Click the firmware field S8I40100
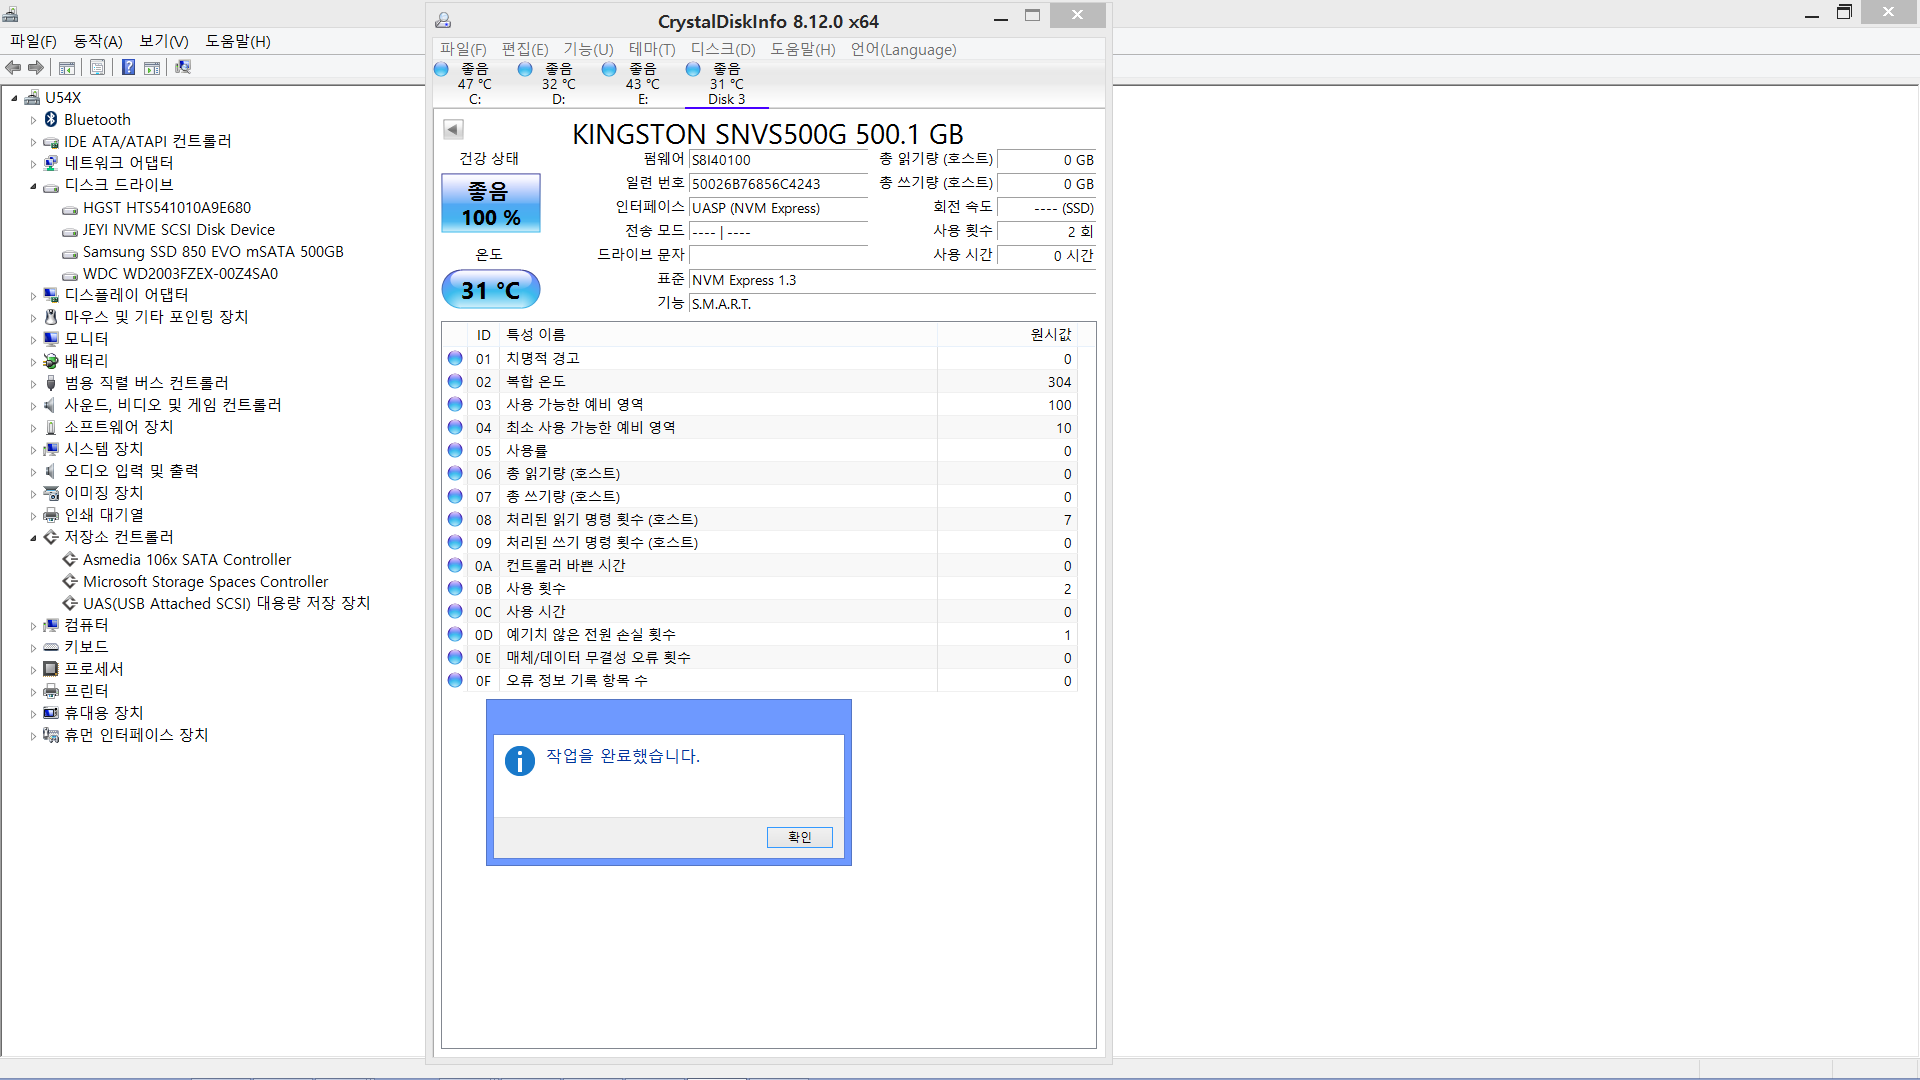Image resolution: width=1920 pixels, height=1080 pixels. click(x=778, y=160)
